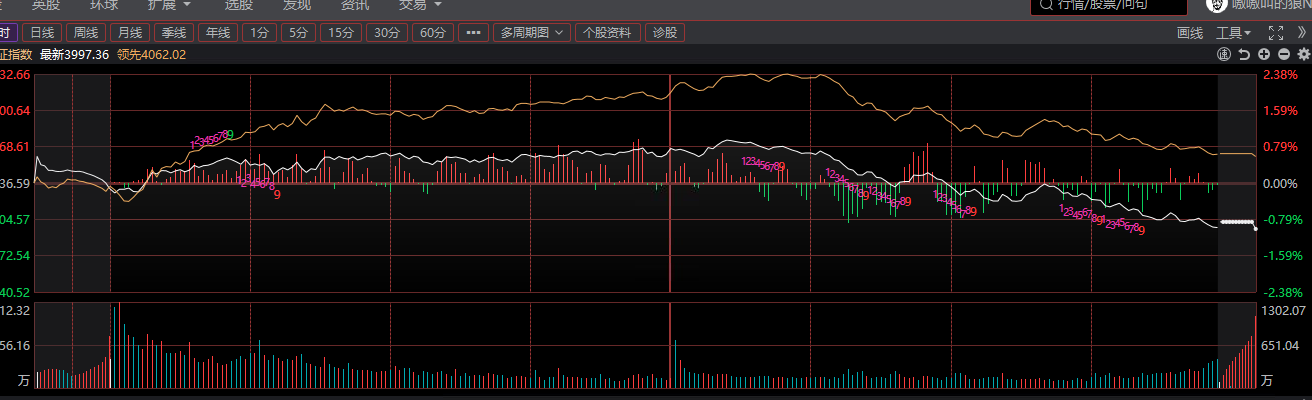Click the user avatar icon
The height and width of the screenshot is (400, 1312).
tap(1216, 5)
